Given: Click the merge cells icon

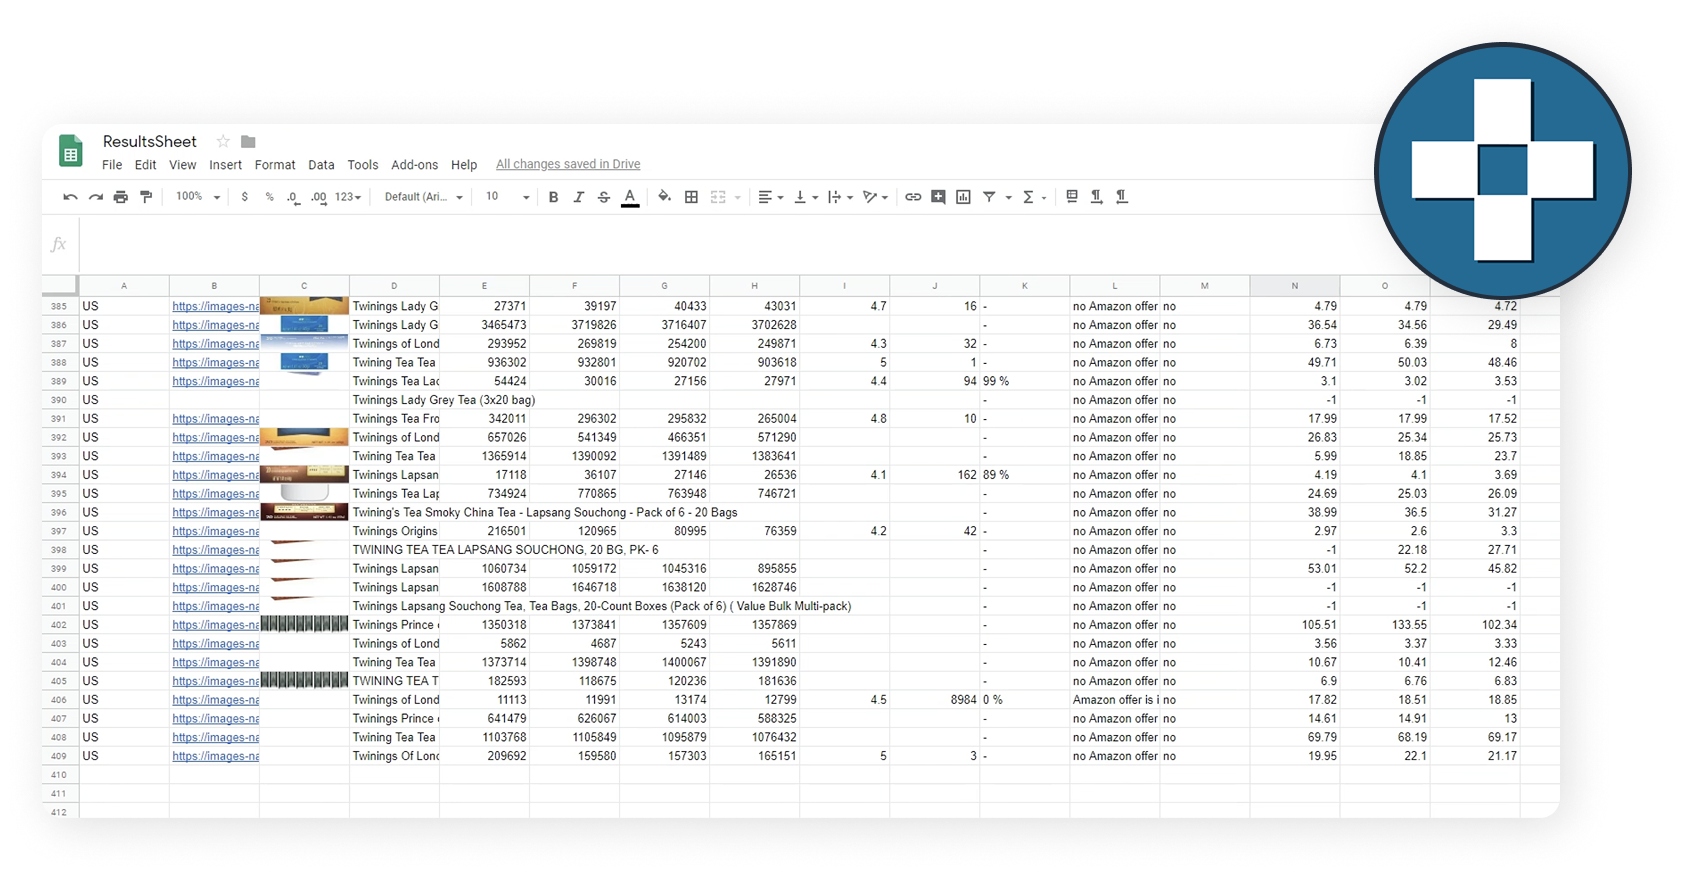Looking at the screenshot, I should pyautogui.click(x=718, y=197).
